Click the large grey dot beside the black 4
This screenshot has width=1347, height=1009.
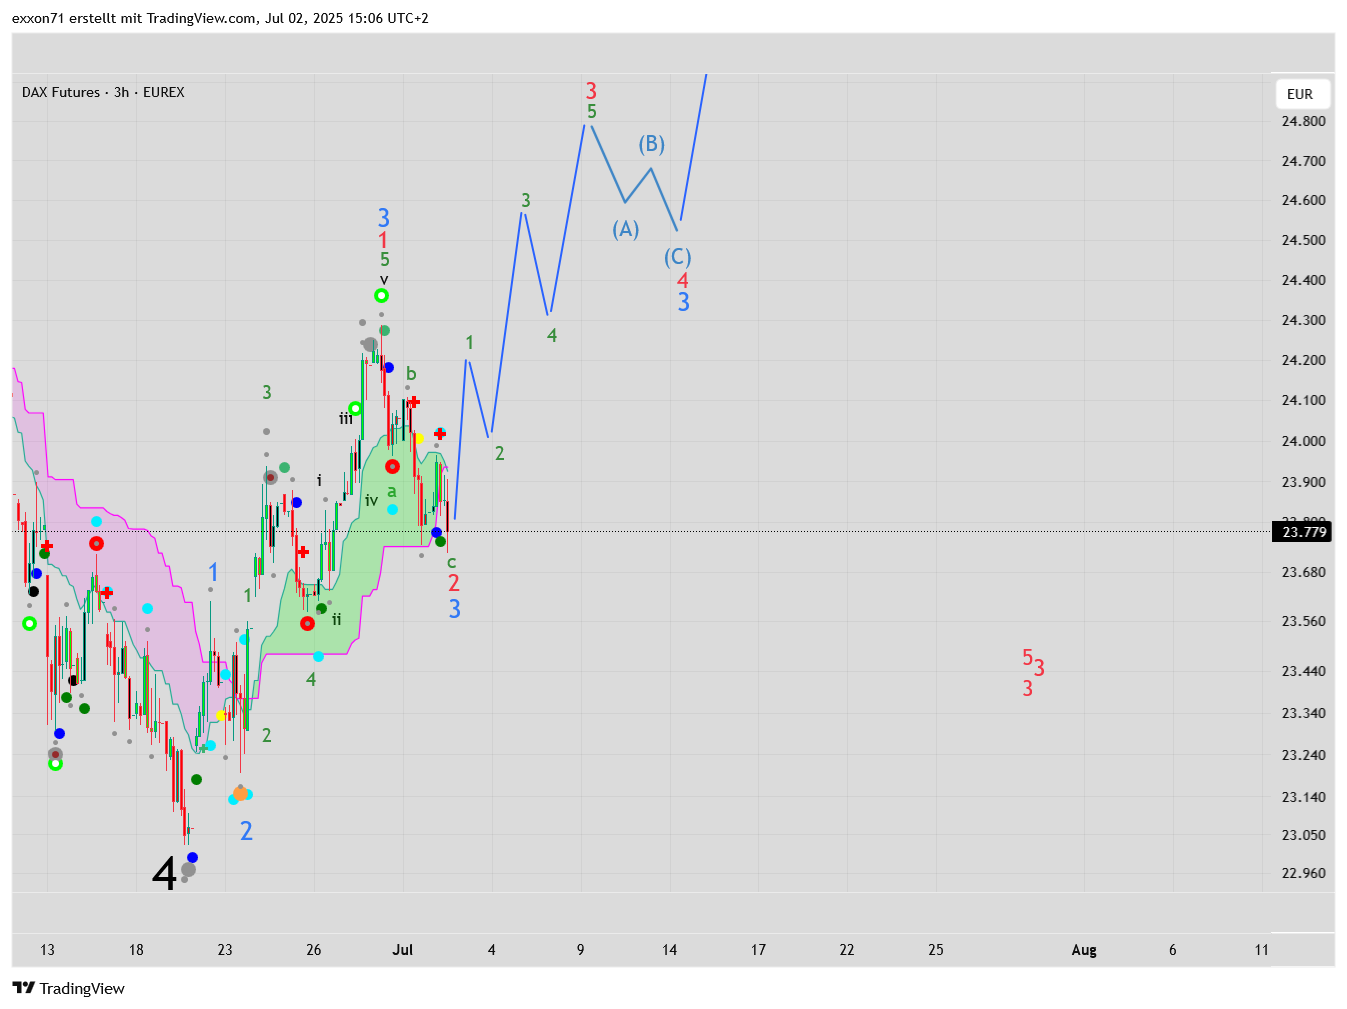point(188,870)
